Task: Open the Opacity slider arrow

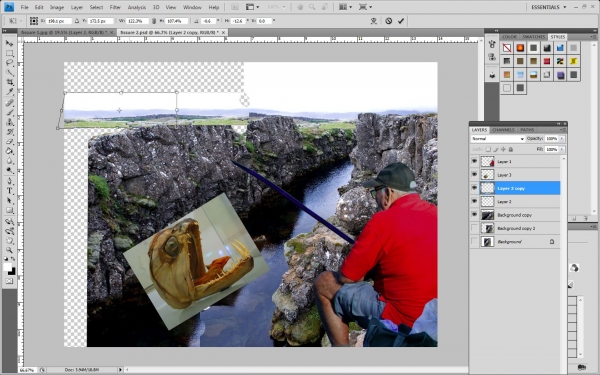Action: pos(562,139)
